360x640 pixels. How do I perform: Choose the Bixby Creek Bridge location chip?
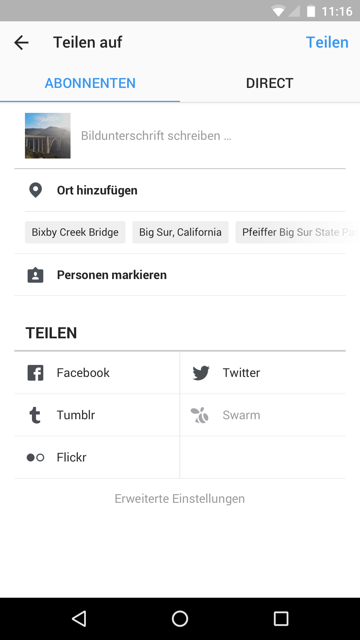[75, 232]
